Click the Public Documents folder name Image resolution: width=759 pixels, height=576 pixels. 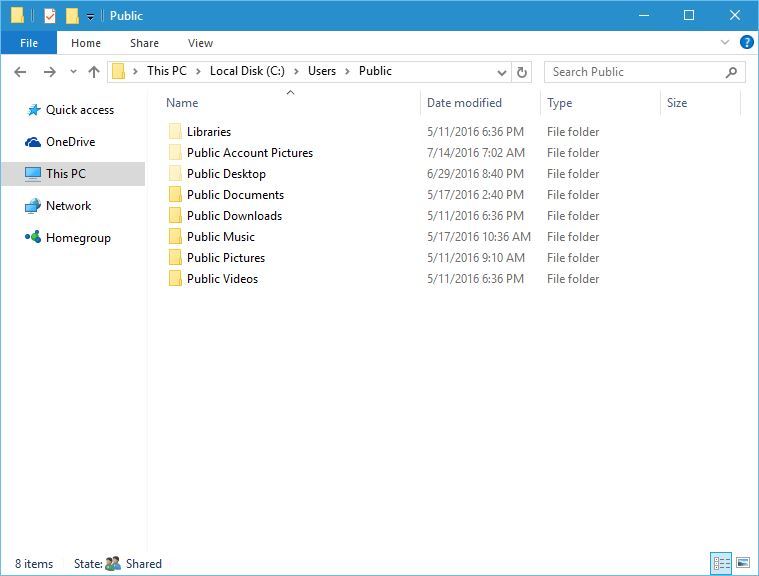[235, 195]
